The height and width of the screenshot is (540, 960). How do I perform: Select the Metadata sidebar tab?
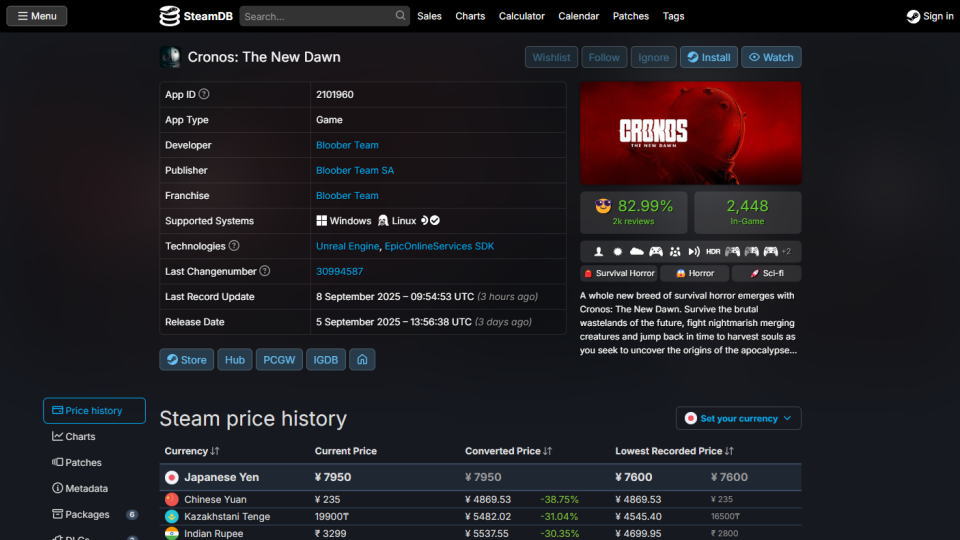point(94,489)
